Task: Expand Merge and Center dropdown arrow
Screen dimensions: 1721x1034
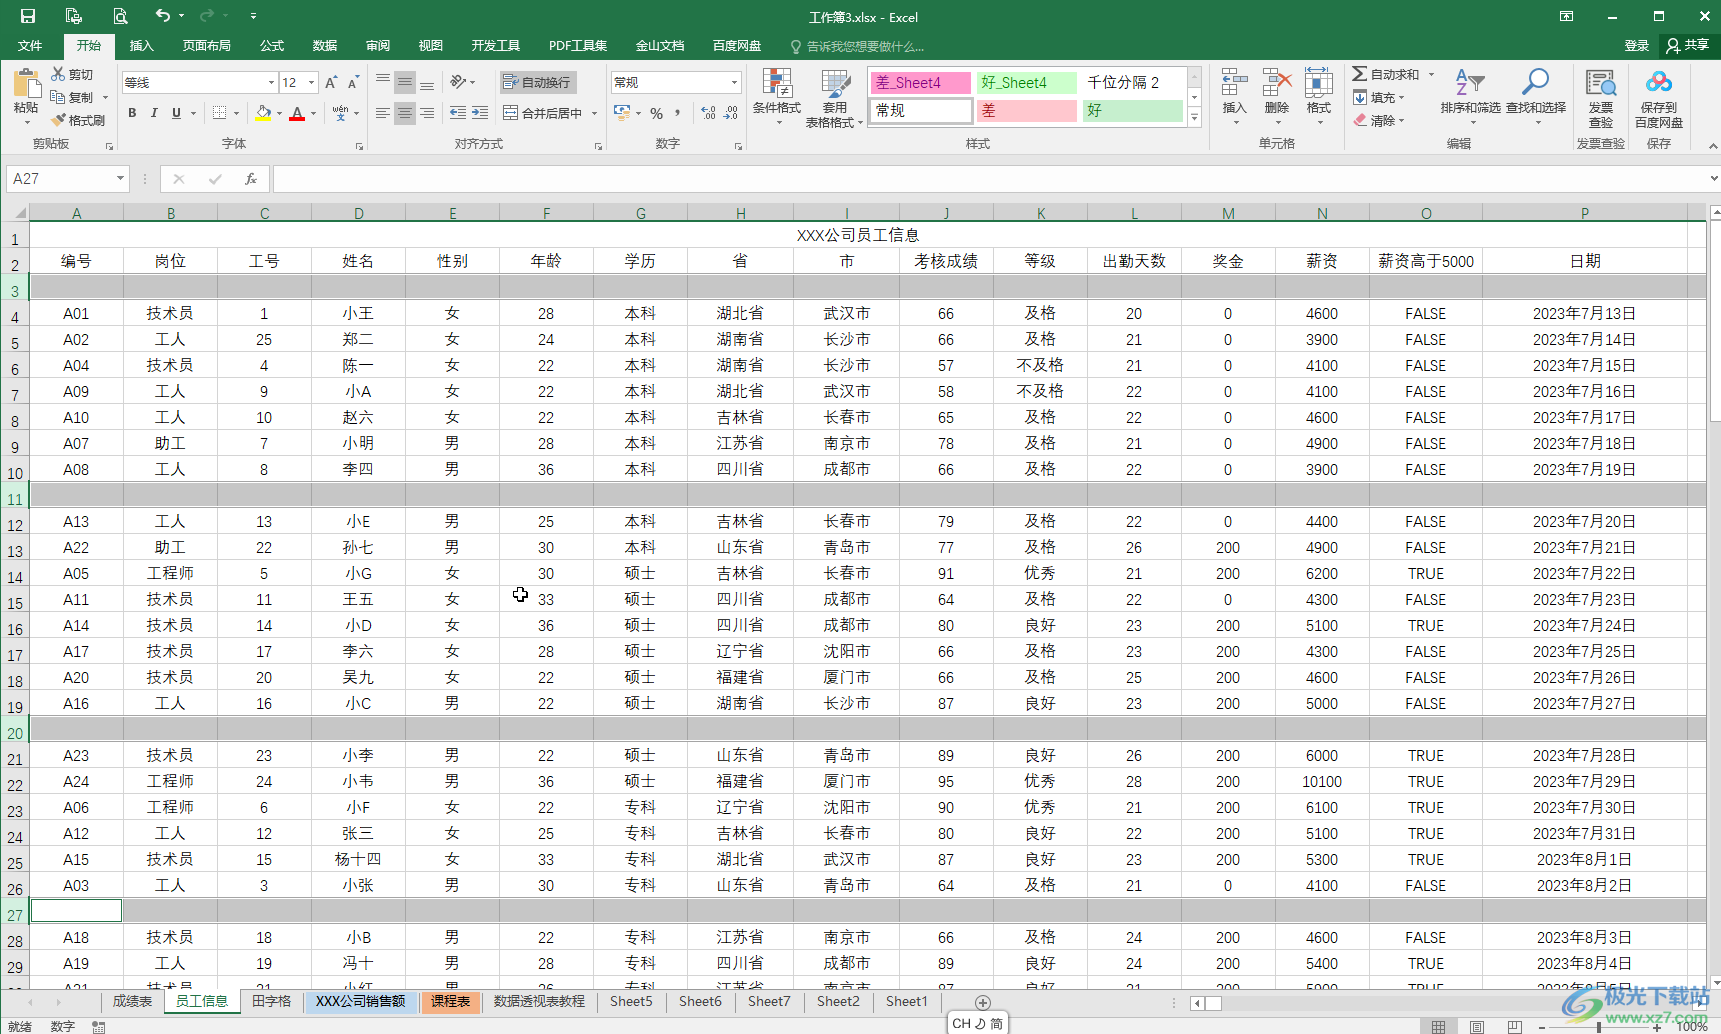Action: click(594, 113)
